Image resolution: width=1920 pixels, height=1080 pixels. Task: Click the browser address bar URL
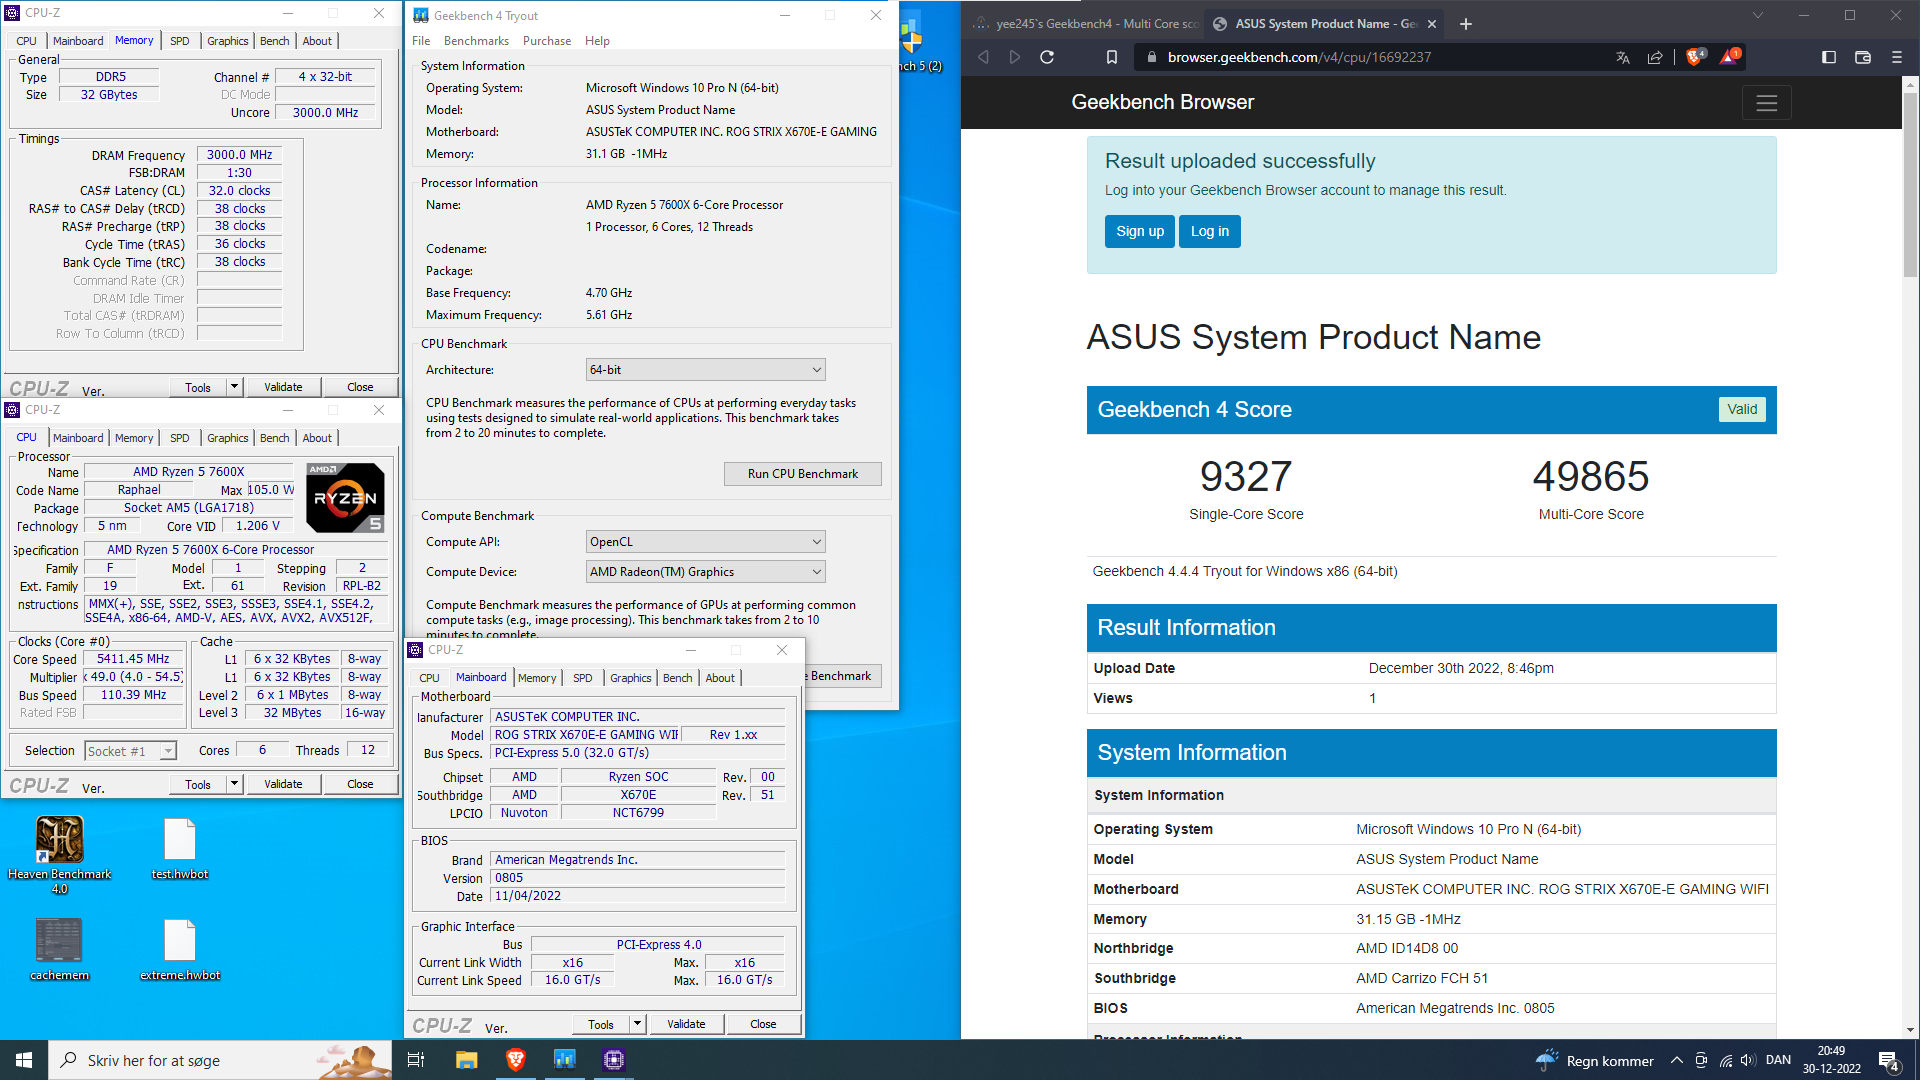pyautogui.click(x=1299, y=57)
